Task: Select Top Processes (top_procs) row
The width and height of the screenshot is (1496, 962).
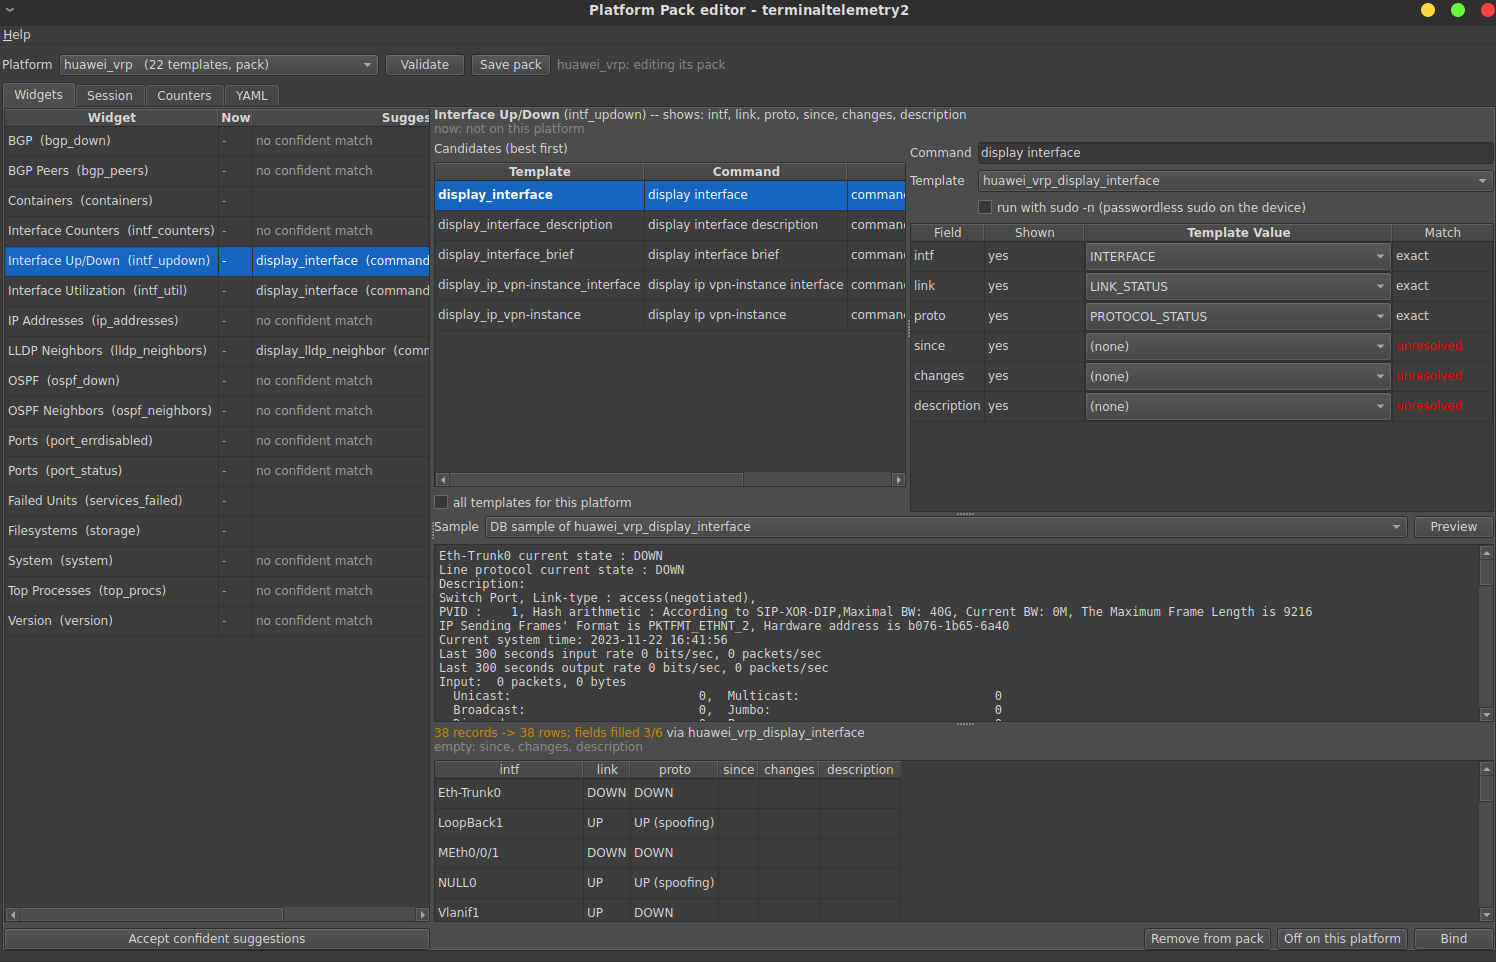Action: pyautogui.click(x=217, y=591)
